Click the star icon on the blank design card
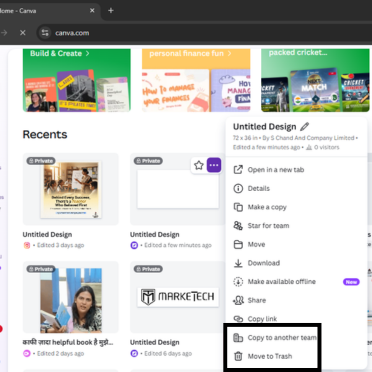Viewport: 372px width, 372px height. tap(199, 165)
